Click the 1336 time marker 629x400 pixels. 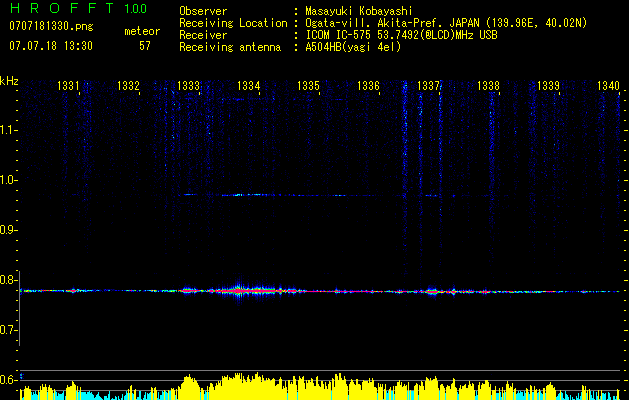pyautogui.click(x=368, y=85)
